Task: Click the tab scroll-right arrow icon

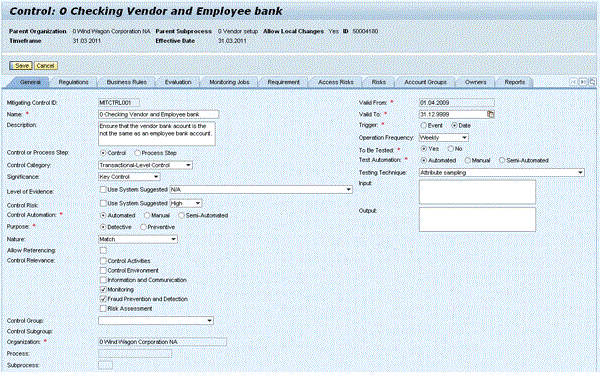Action: [x=583, y=82]
